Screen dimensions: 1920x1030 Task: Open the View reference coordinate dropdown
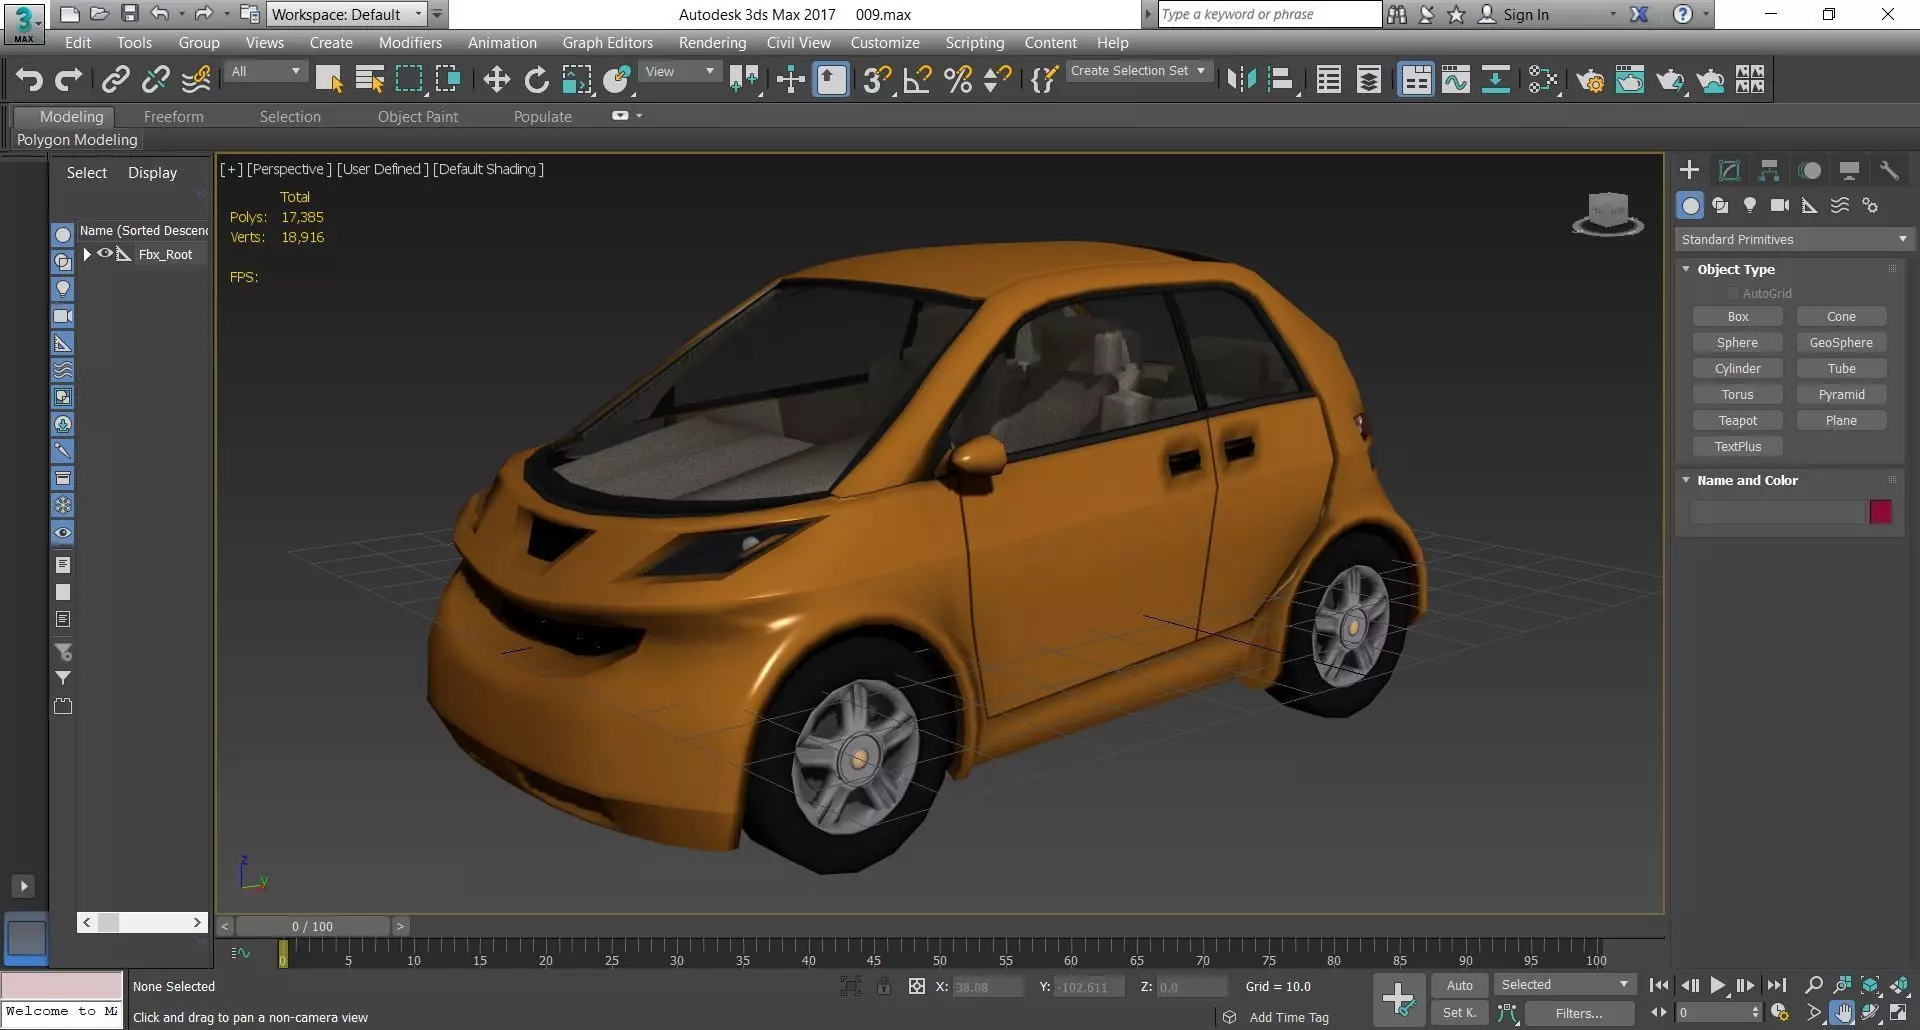click(x=680, y=72)
